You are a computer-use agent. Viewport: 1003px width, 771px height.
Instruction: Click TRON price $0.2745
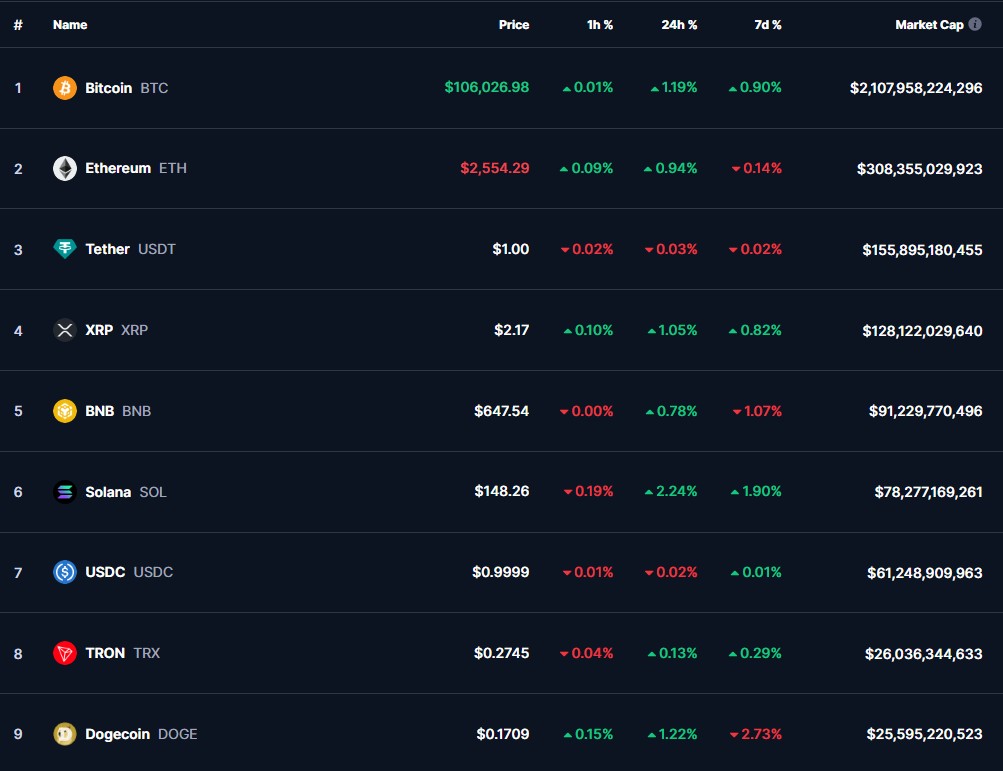click(502, 653)
